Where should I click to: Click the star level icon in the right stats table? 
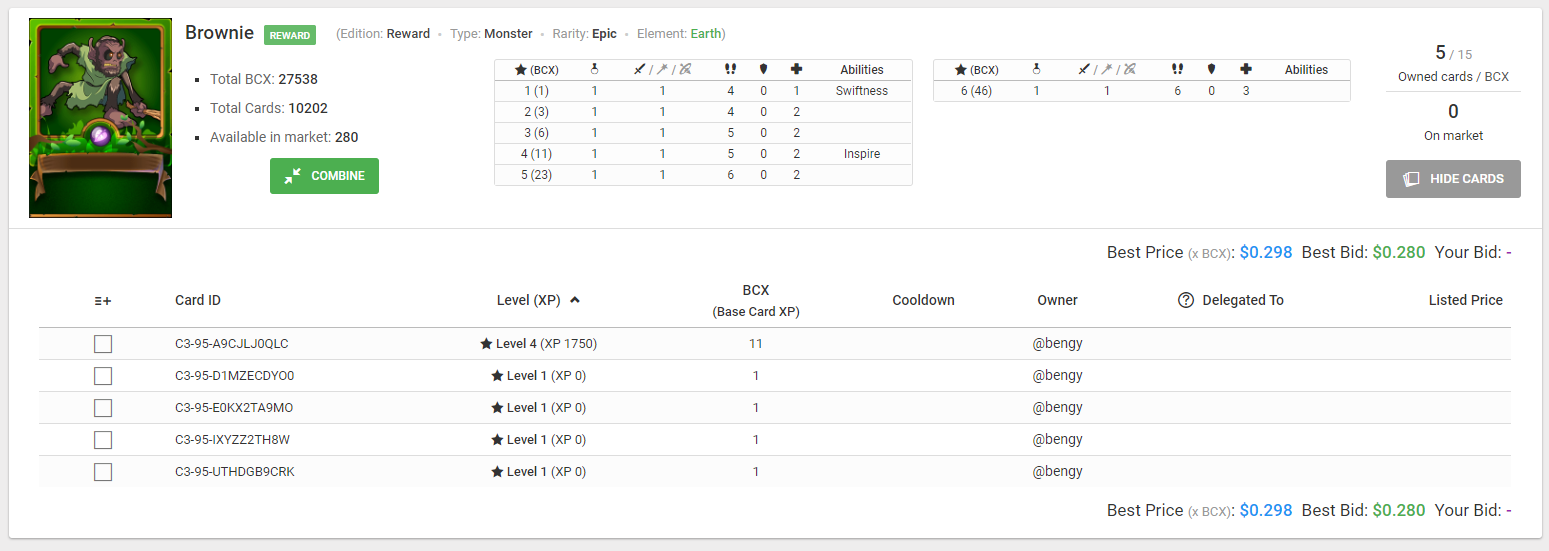point(961,70)
